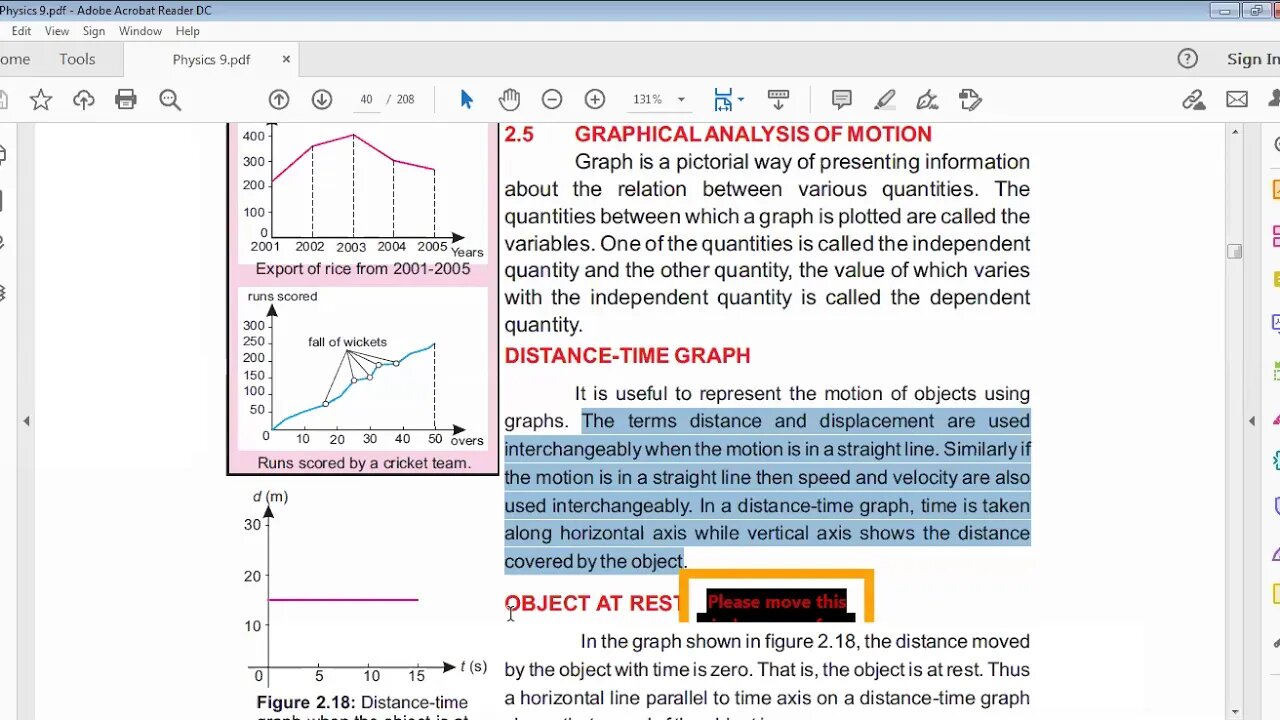Go to next page arrow

click(321, 99)
